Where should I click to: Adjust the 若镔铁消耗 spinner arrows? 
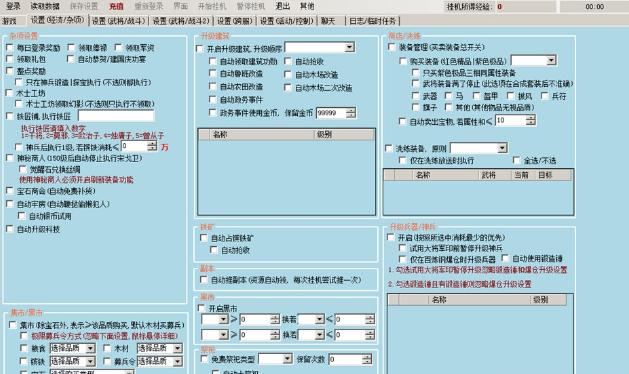(152, 146)
